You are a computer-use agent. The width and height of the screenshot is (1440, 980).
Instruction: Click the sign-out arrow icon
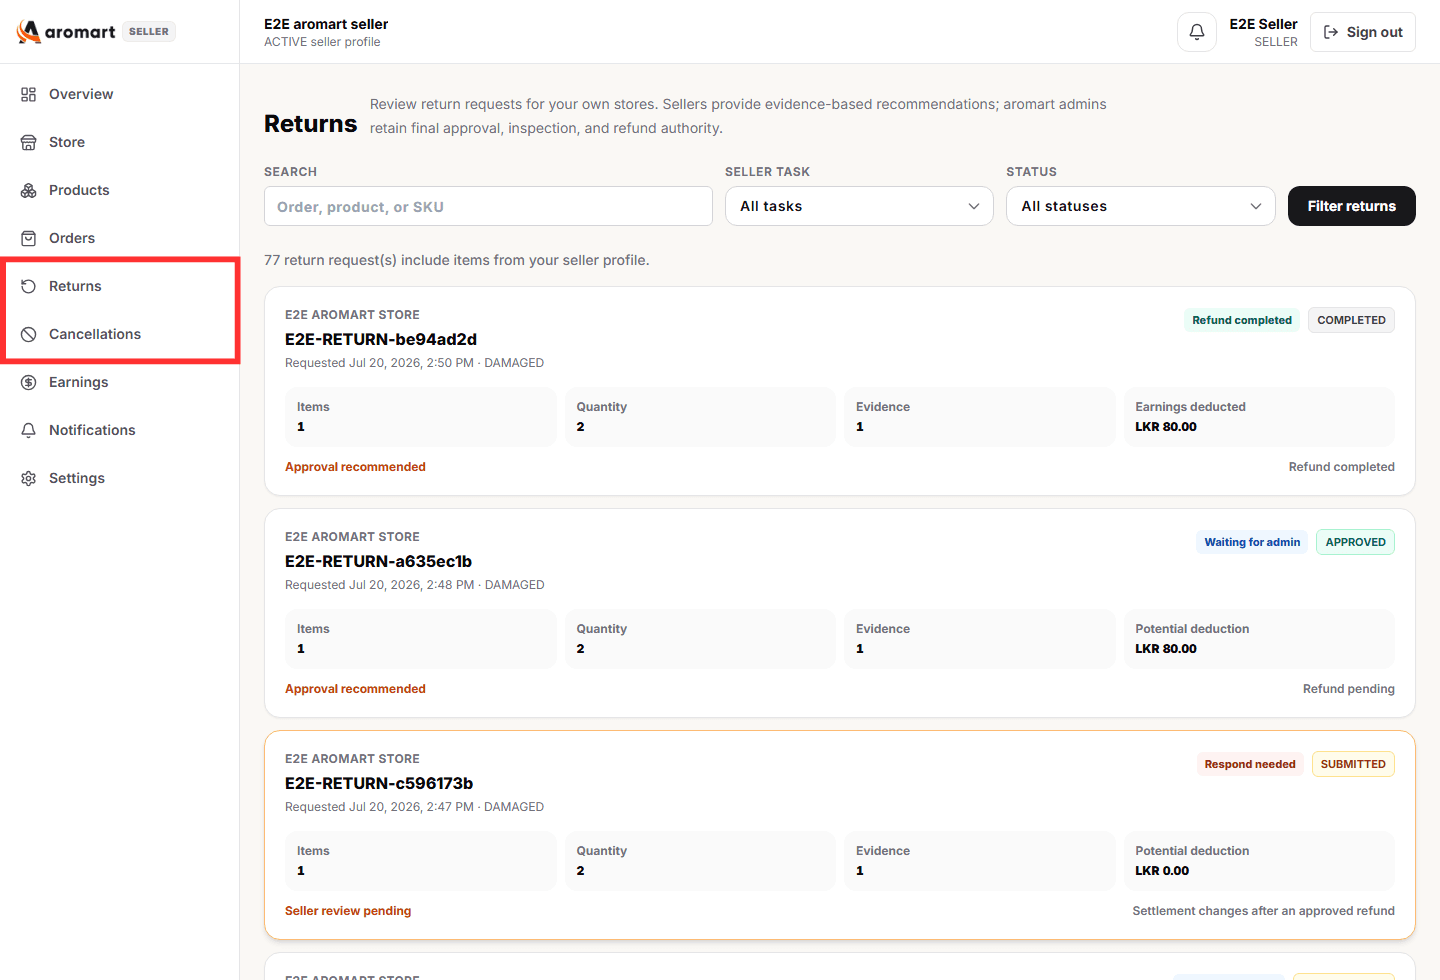(1331, 32)
